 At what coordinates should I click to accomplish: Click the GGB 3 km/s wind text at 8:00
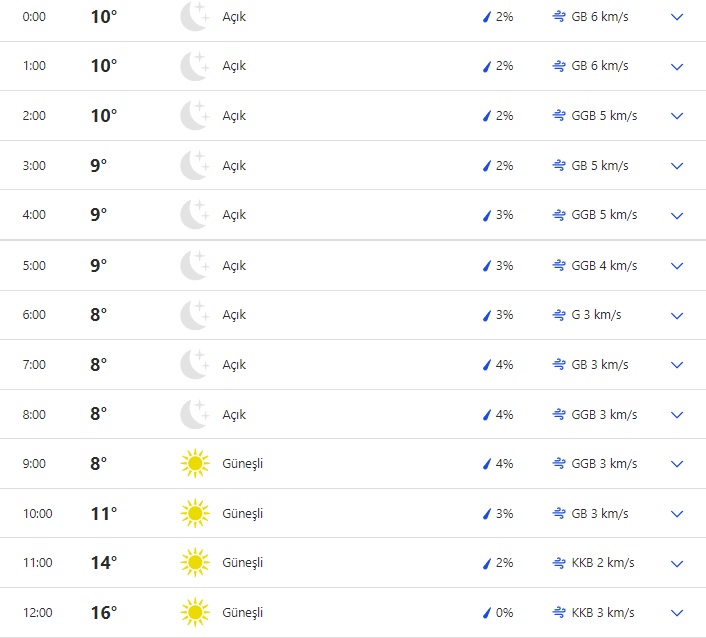coord(604,414)
